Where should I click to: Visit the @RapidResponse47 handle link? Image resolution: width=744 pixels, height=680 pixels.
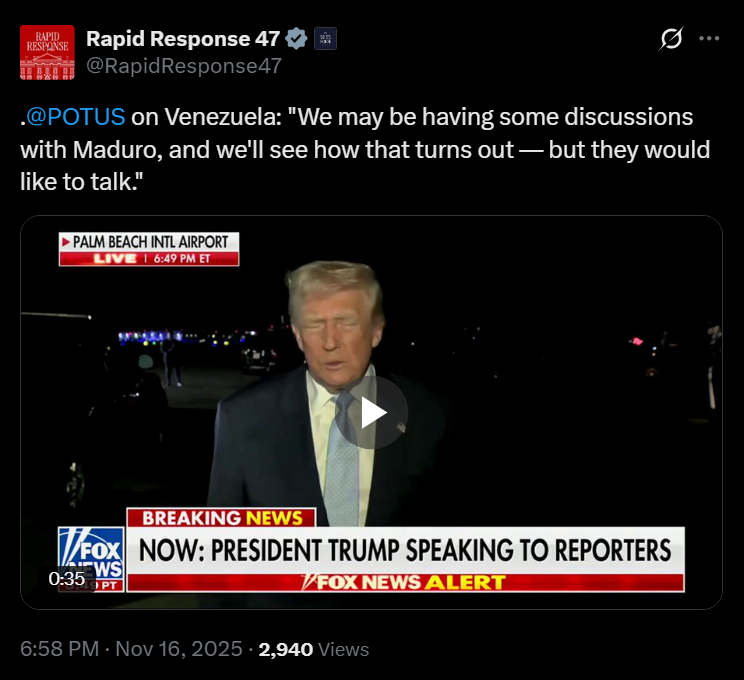[183, 66]
